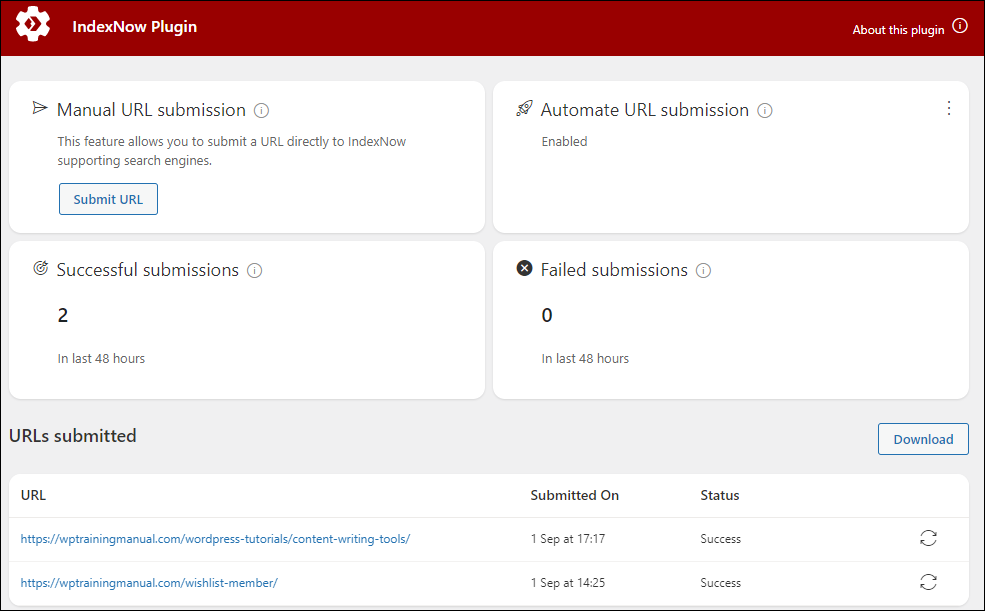Show info tooltip for Automate URL submission
Image resolution: width=985 pixels, height=611 pixels.
765,111
